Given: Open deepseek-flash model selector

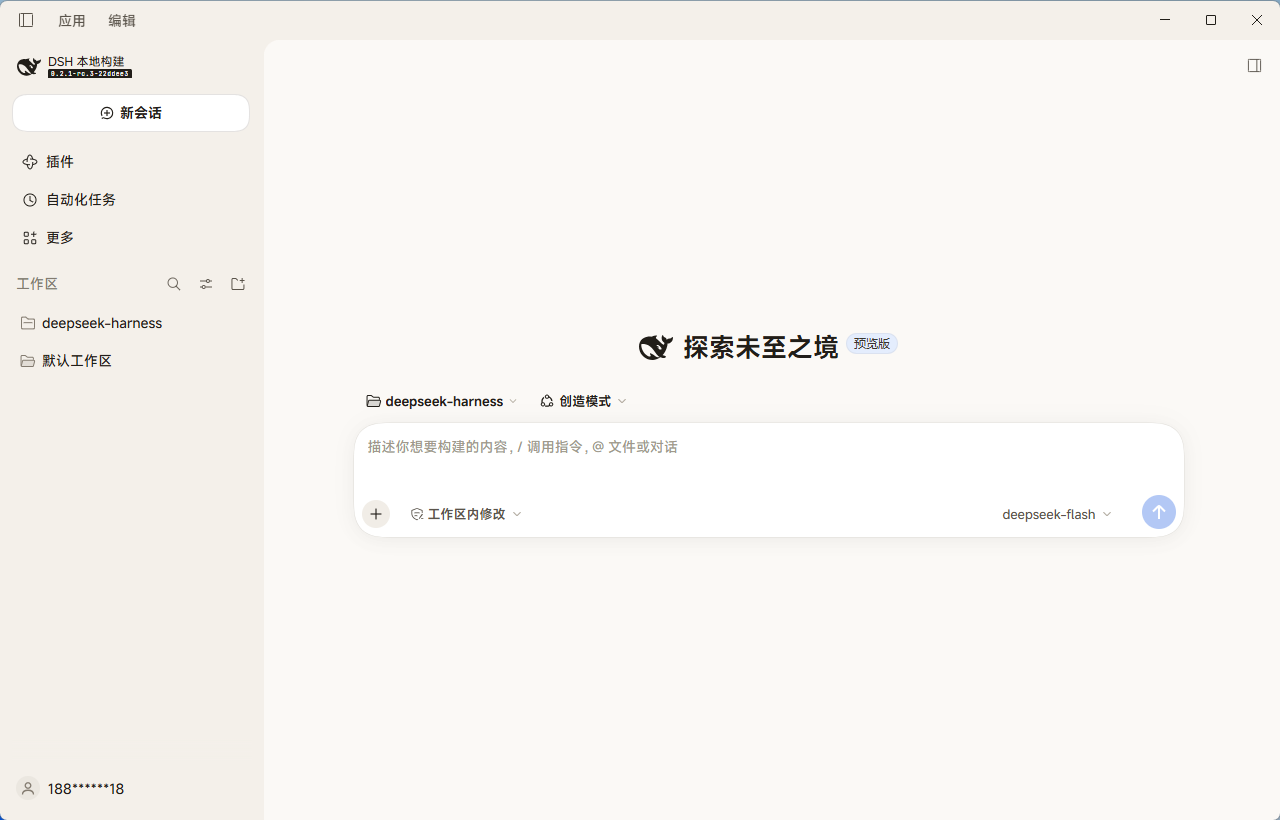Looking at the screenshot, I should tap(1057, 514).
